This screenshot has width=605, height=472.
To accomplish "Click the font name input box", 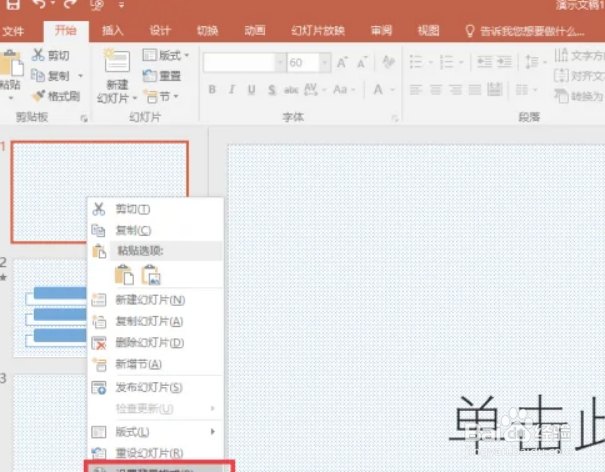I will [239, 63].
